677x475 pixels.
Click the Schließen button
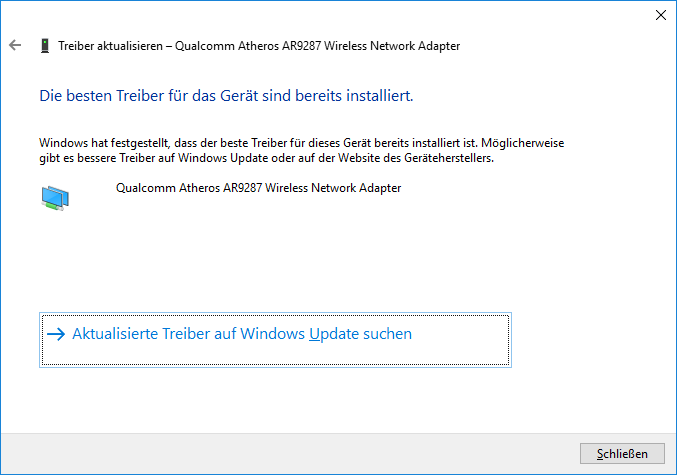tap(622, 453)
